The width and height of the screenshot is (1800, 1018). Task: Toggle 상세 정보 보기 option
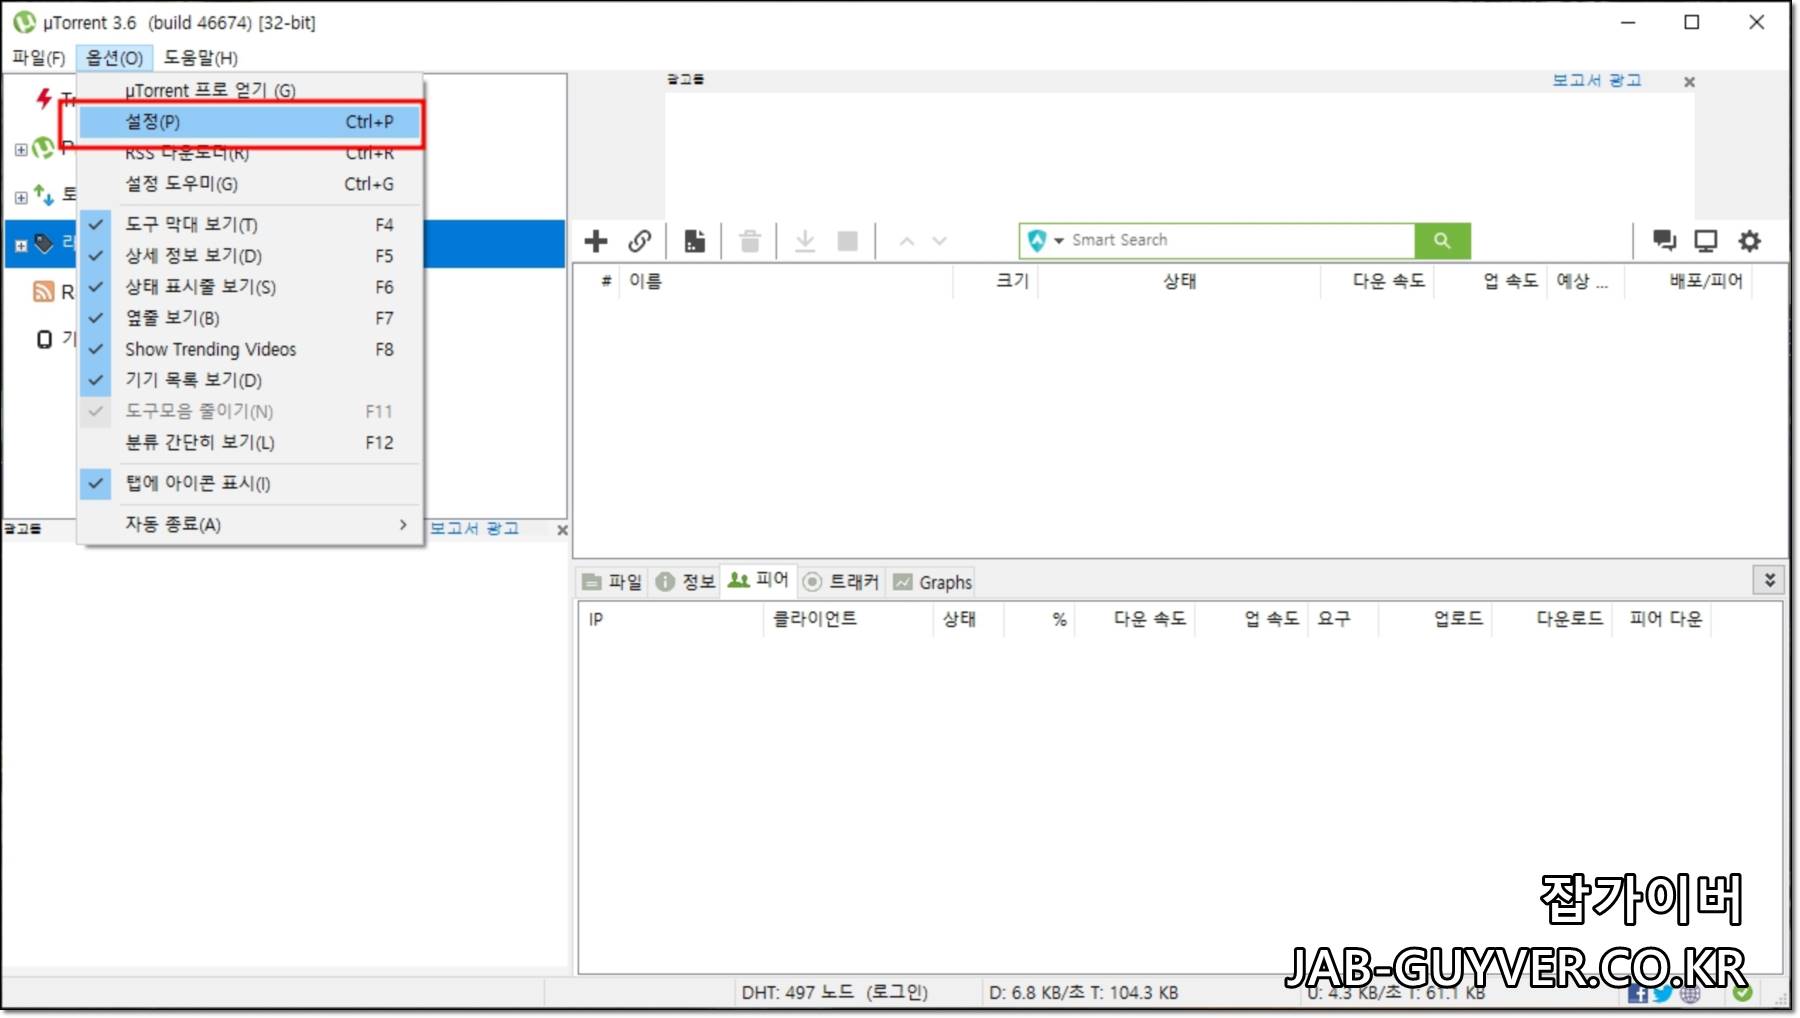click(x=250, y=255)
